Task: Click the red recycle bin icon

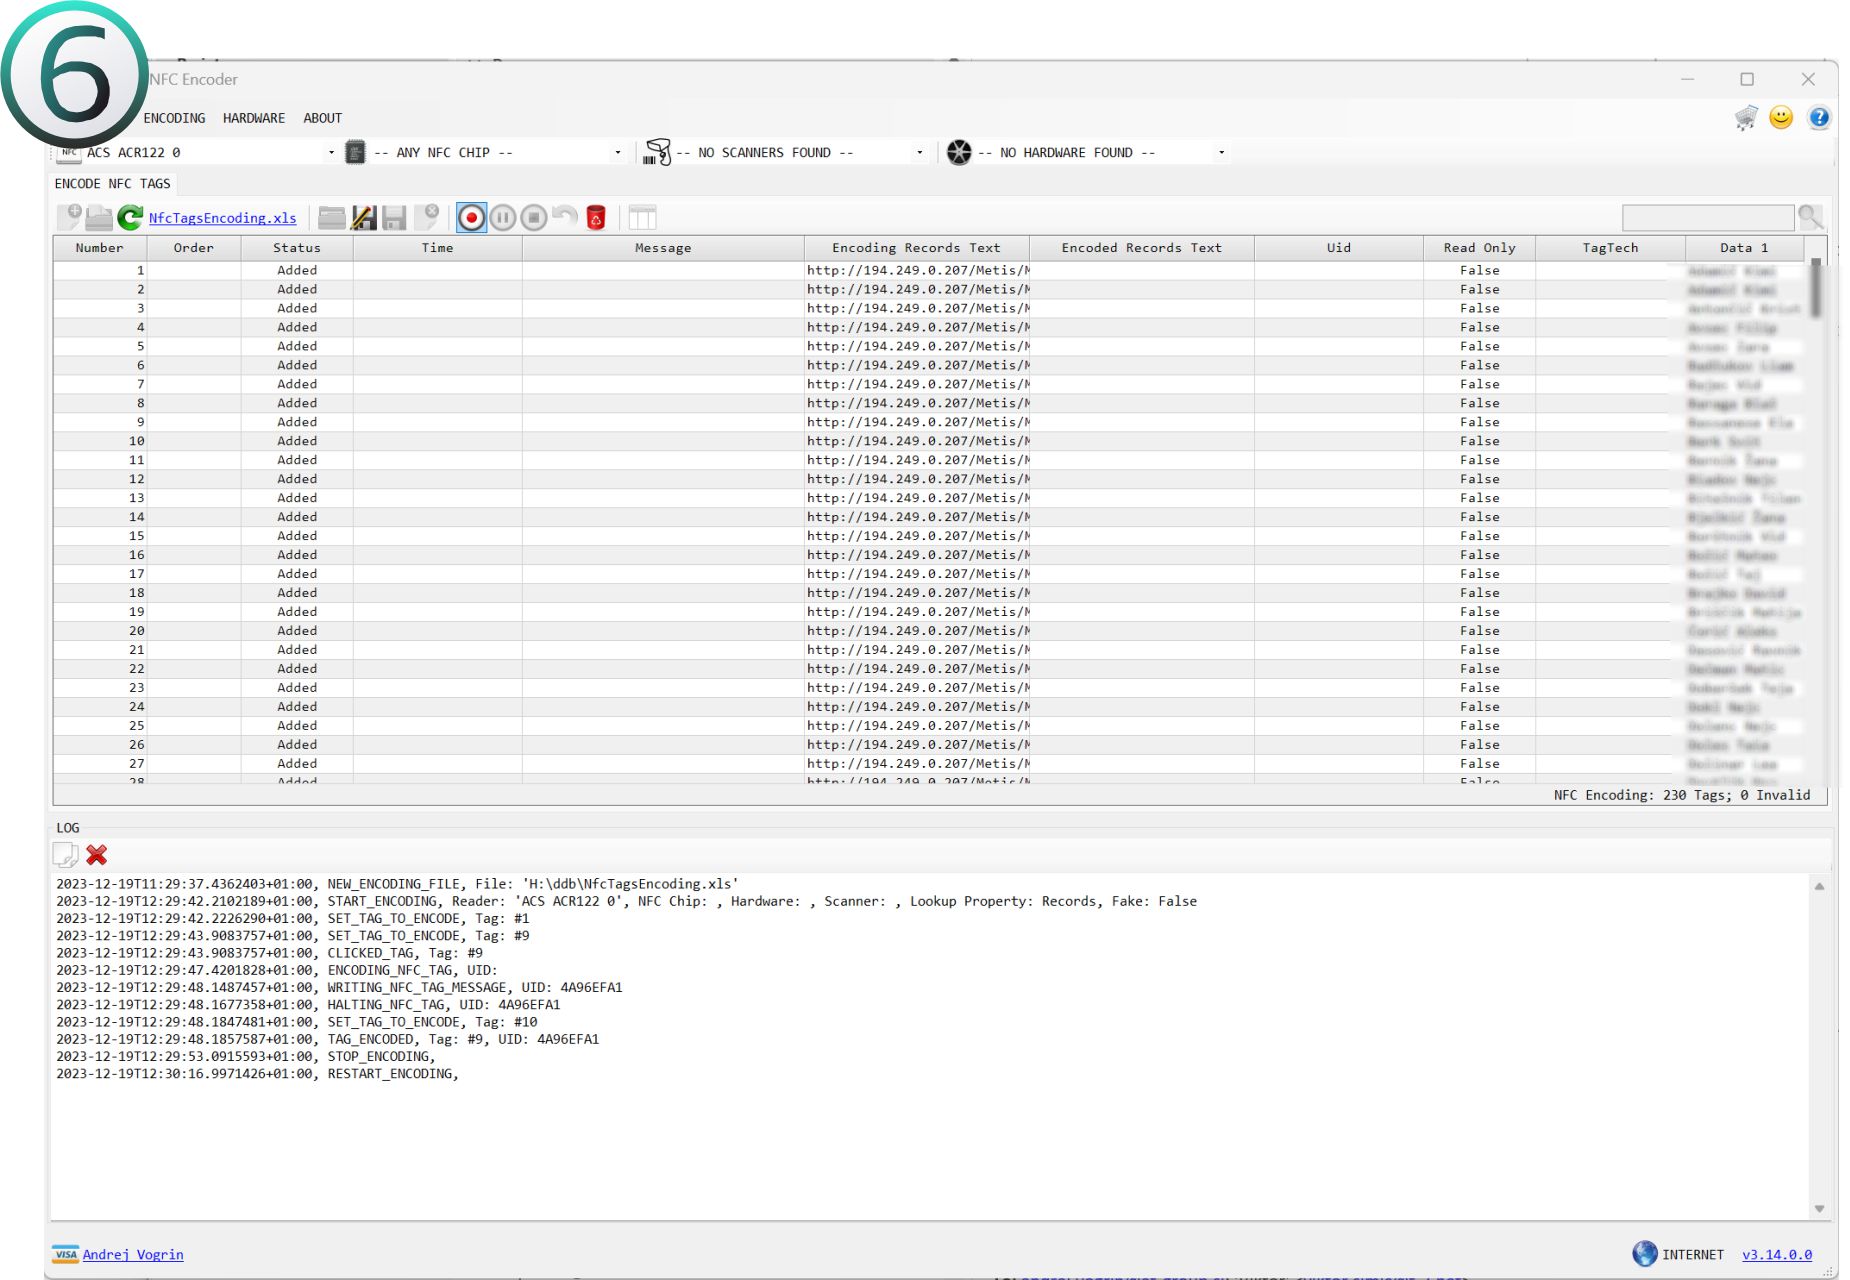Action: pos(596,217)
